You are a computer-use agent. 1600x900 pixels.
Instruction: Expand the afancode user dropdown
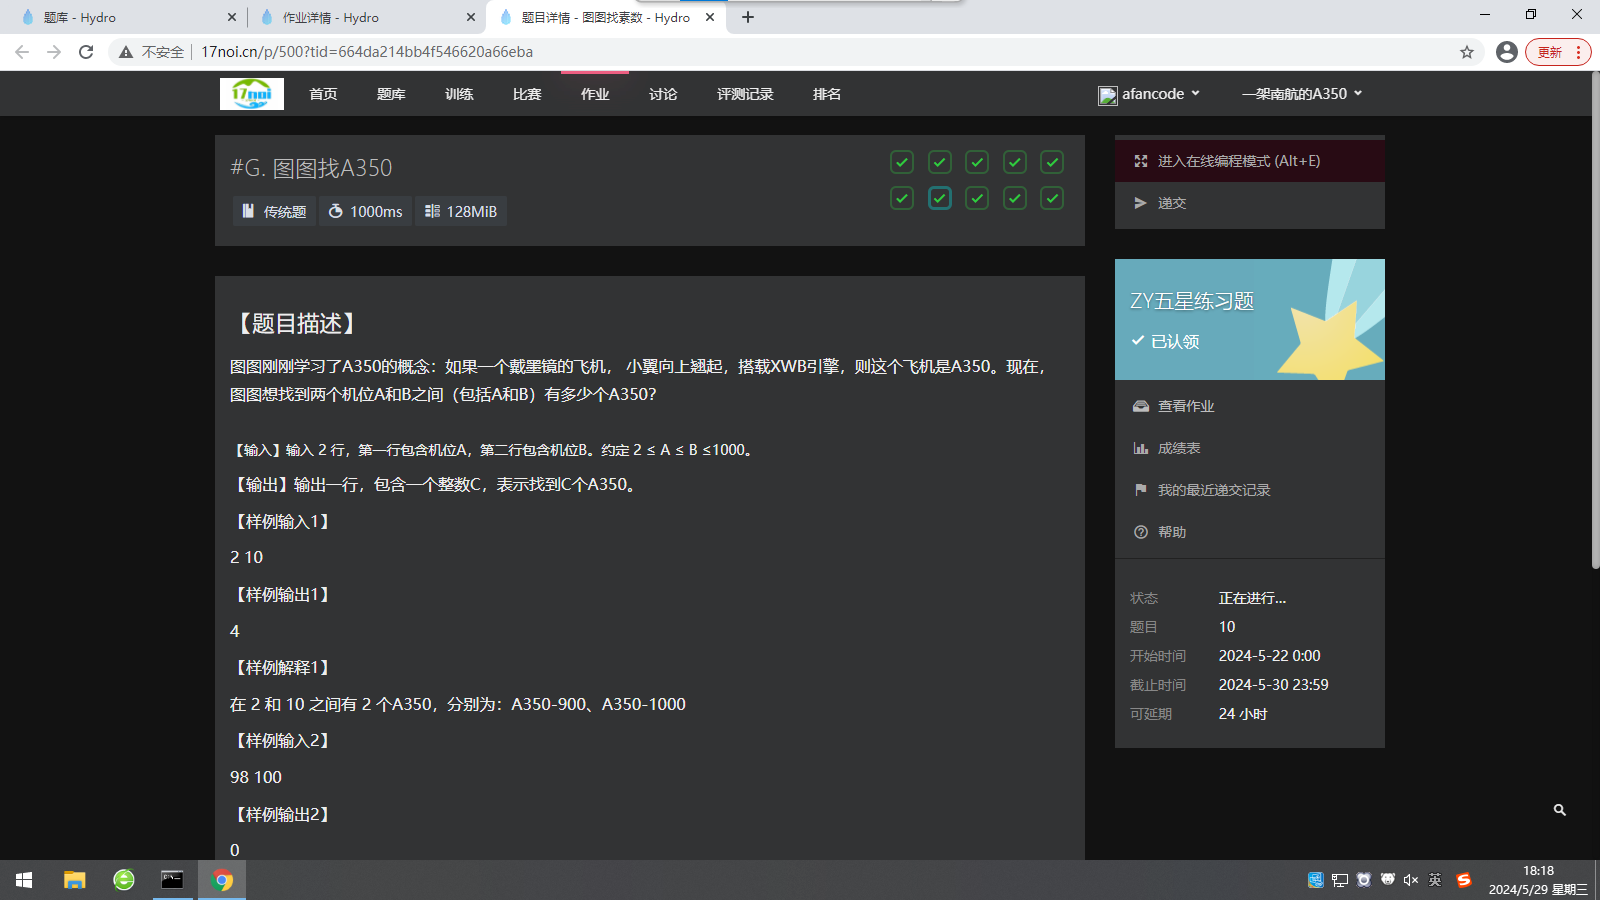(1150, 94)
